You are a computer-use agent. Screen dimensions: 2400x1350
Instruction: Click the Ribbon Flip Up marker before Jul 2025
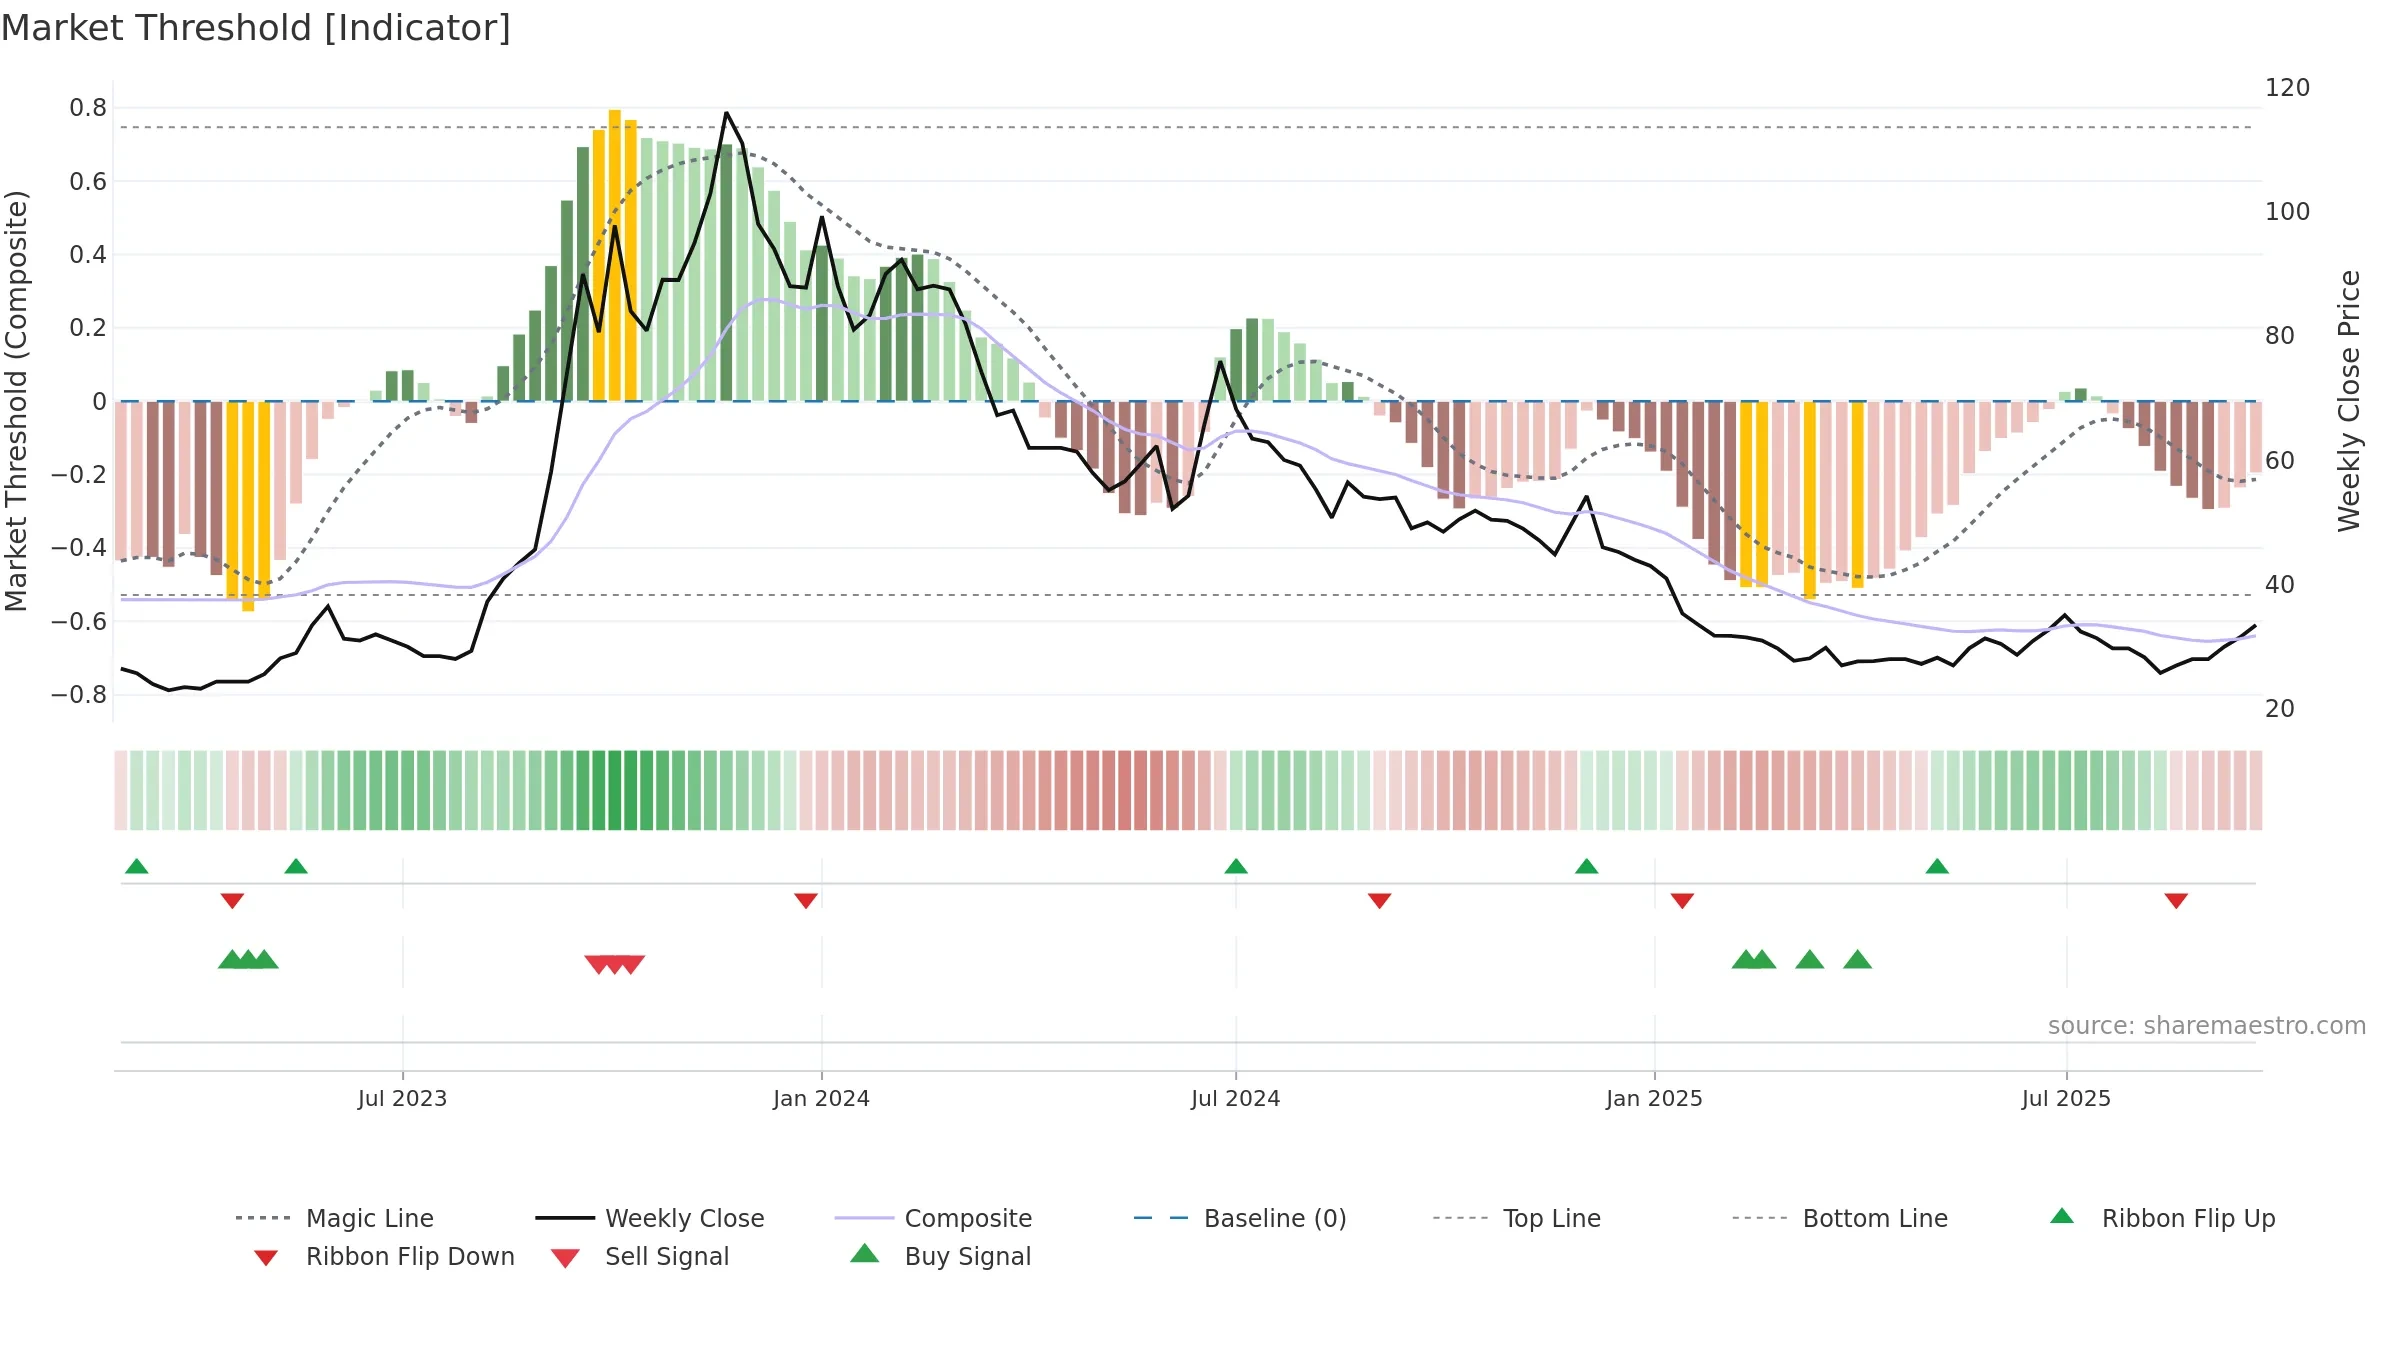click(x=1937, y=866)
